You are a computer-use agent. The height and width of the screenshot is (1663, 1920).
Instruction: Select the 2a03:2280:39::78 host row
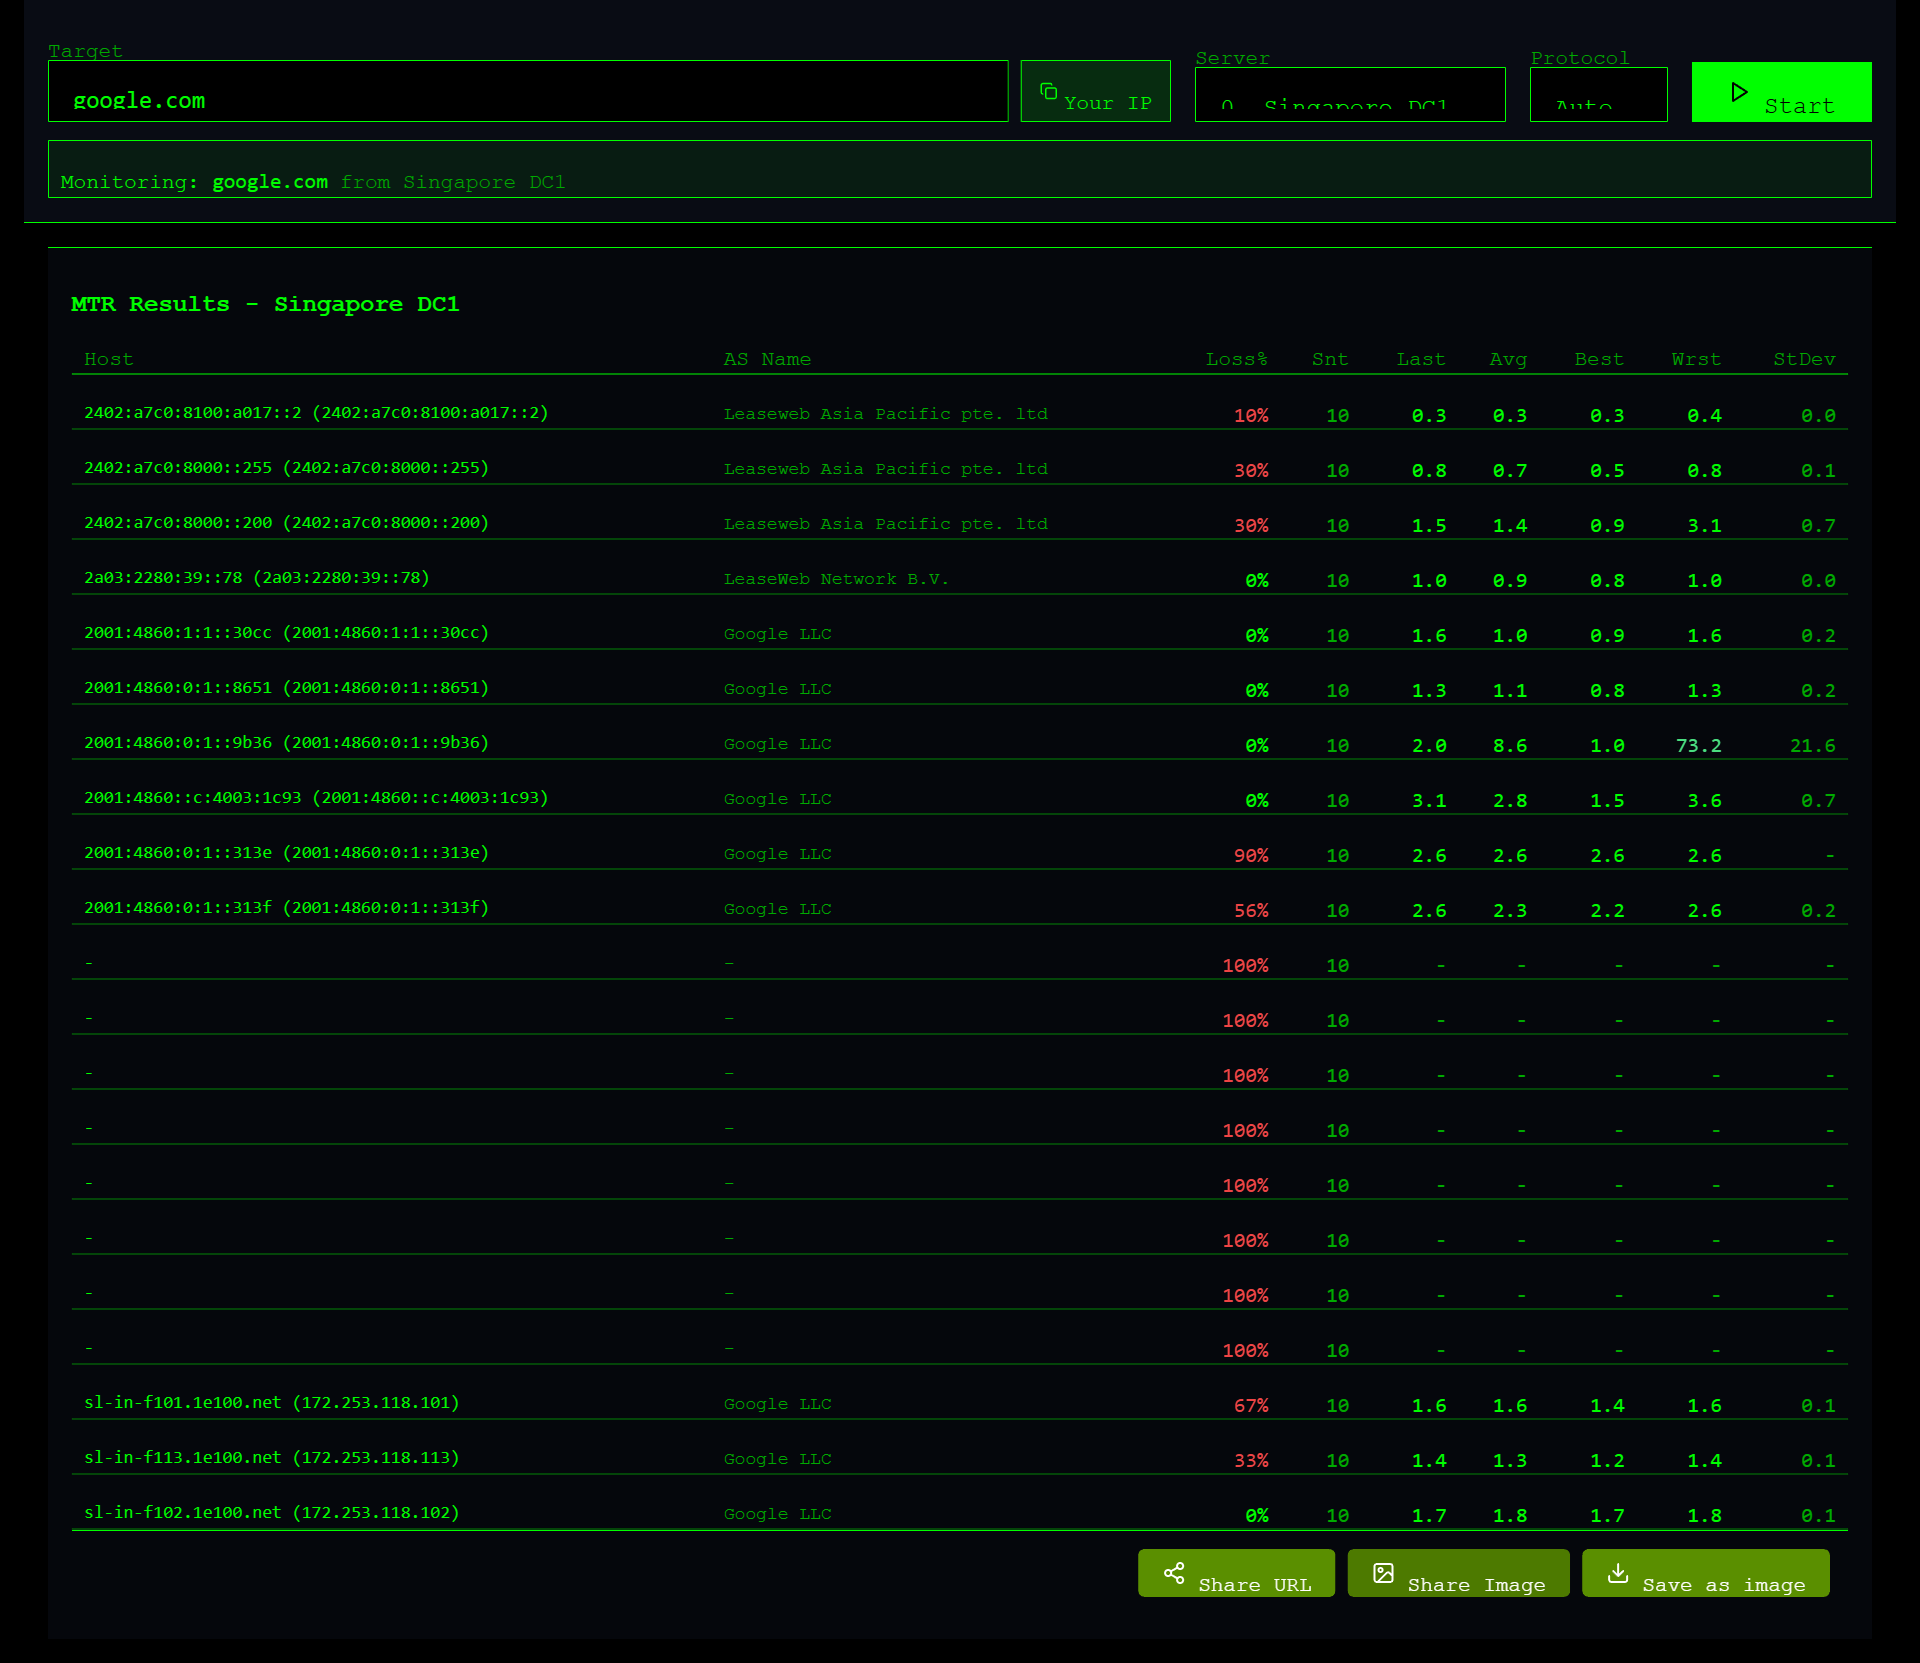[x=256, y=578]
